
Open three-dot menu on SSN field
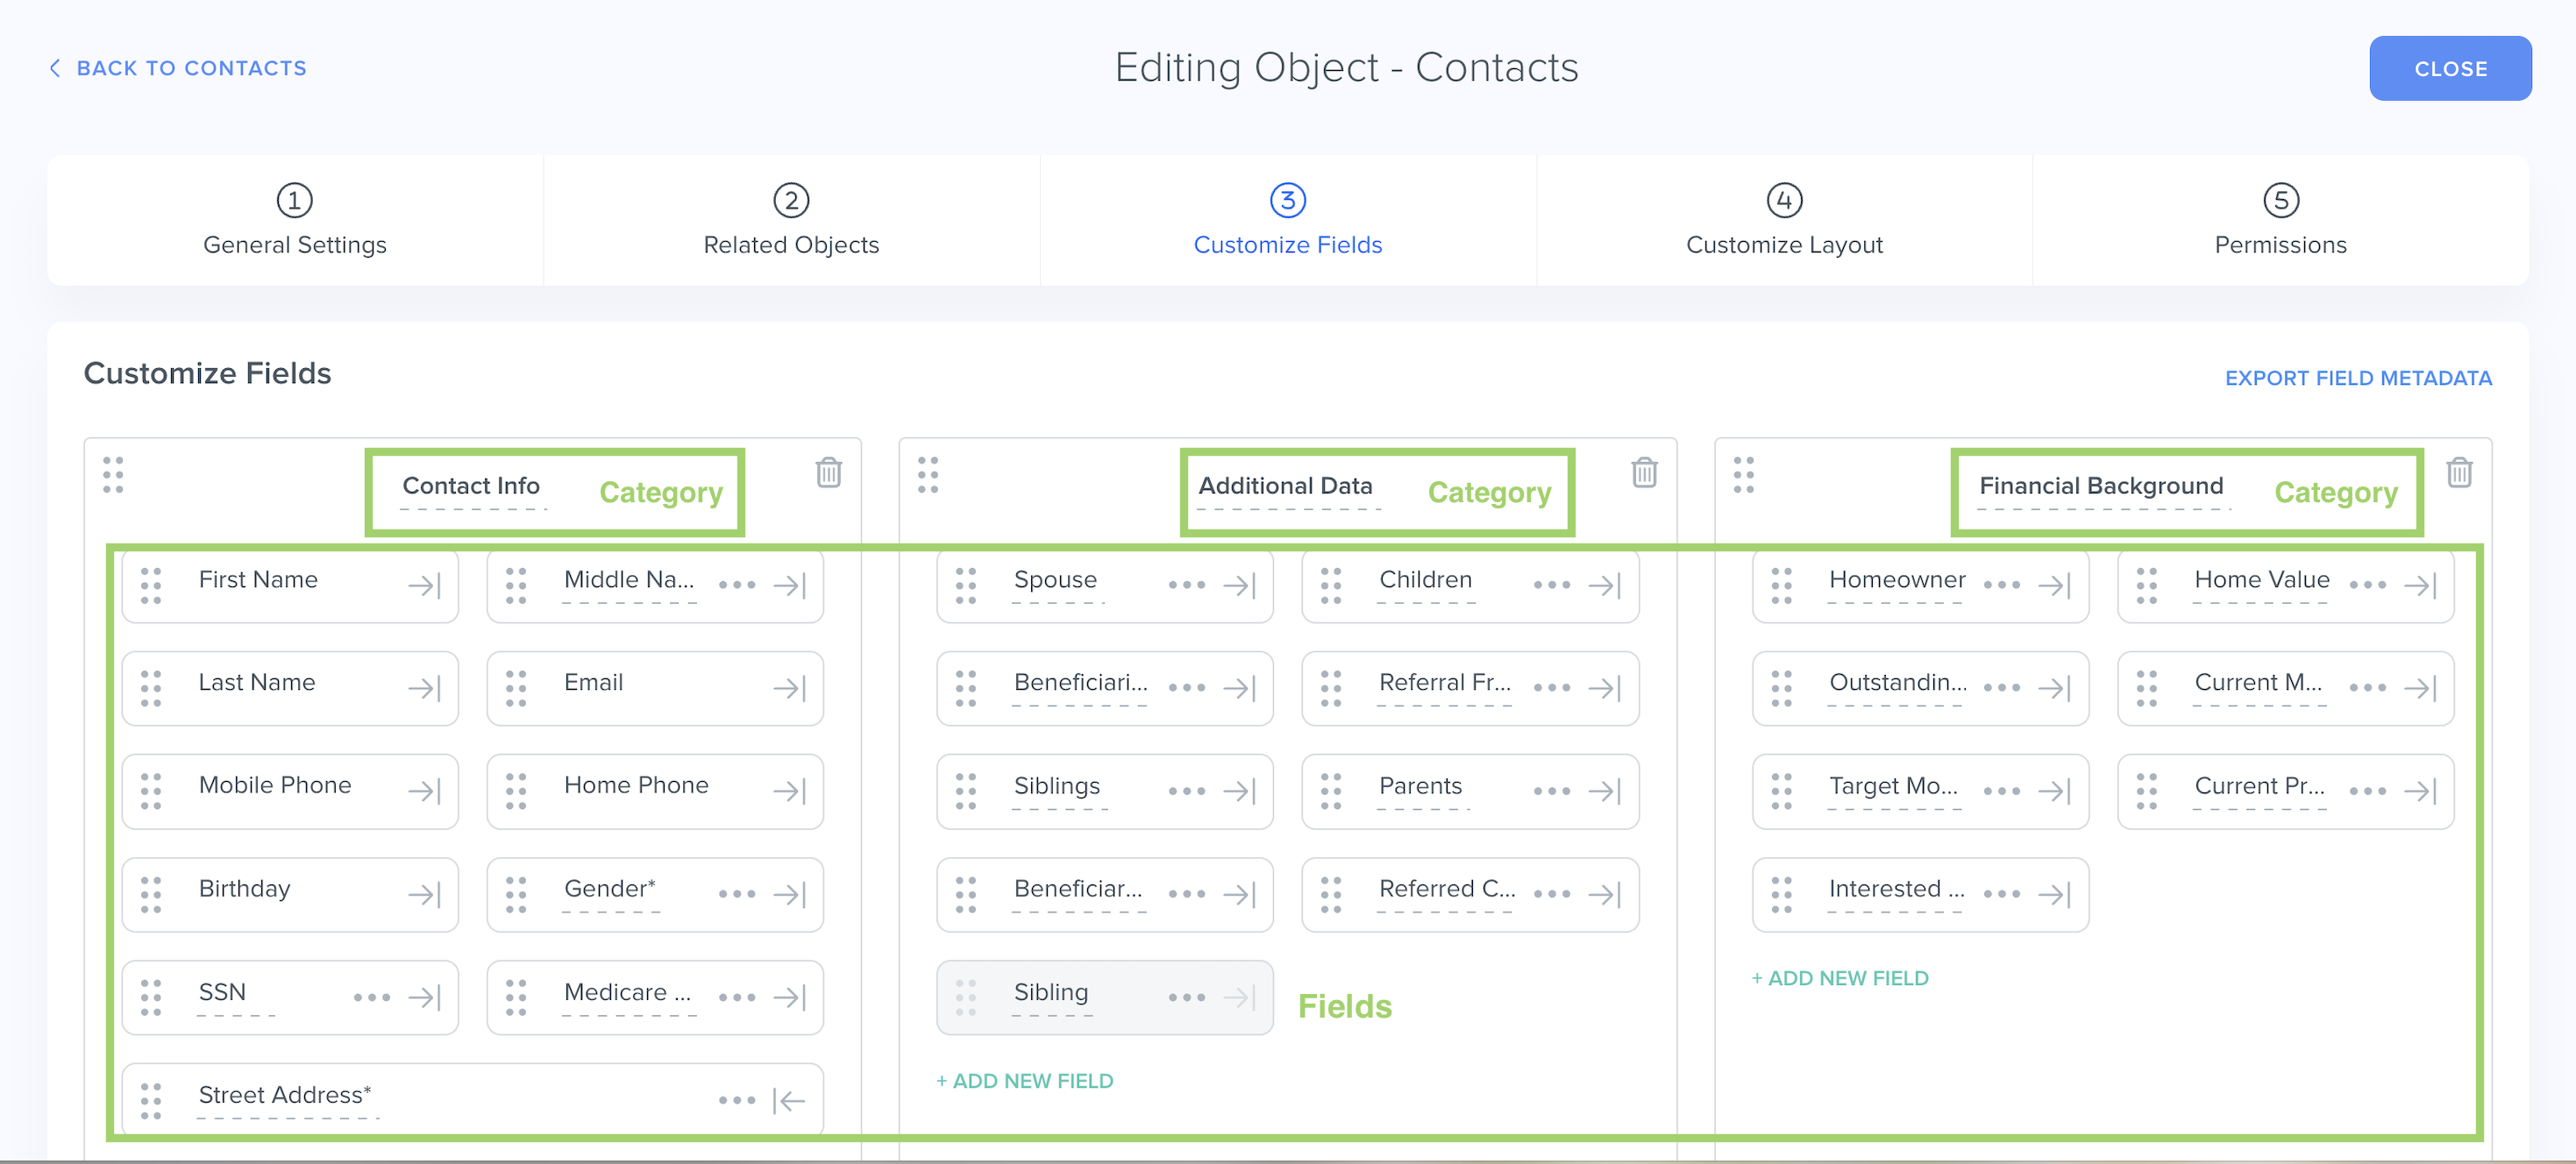point(372,997)
